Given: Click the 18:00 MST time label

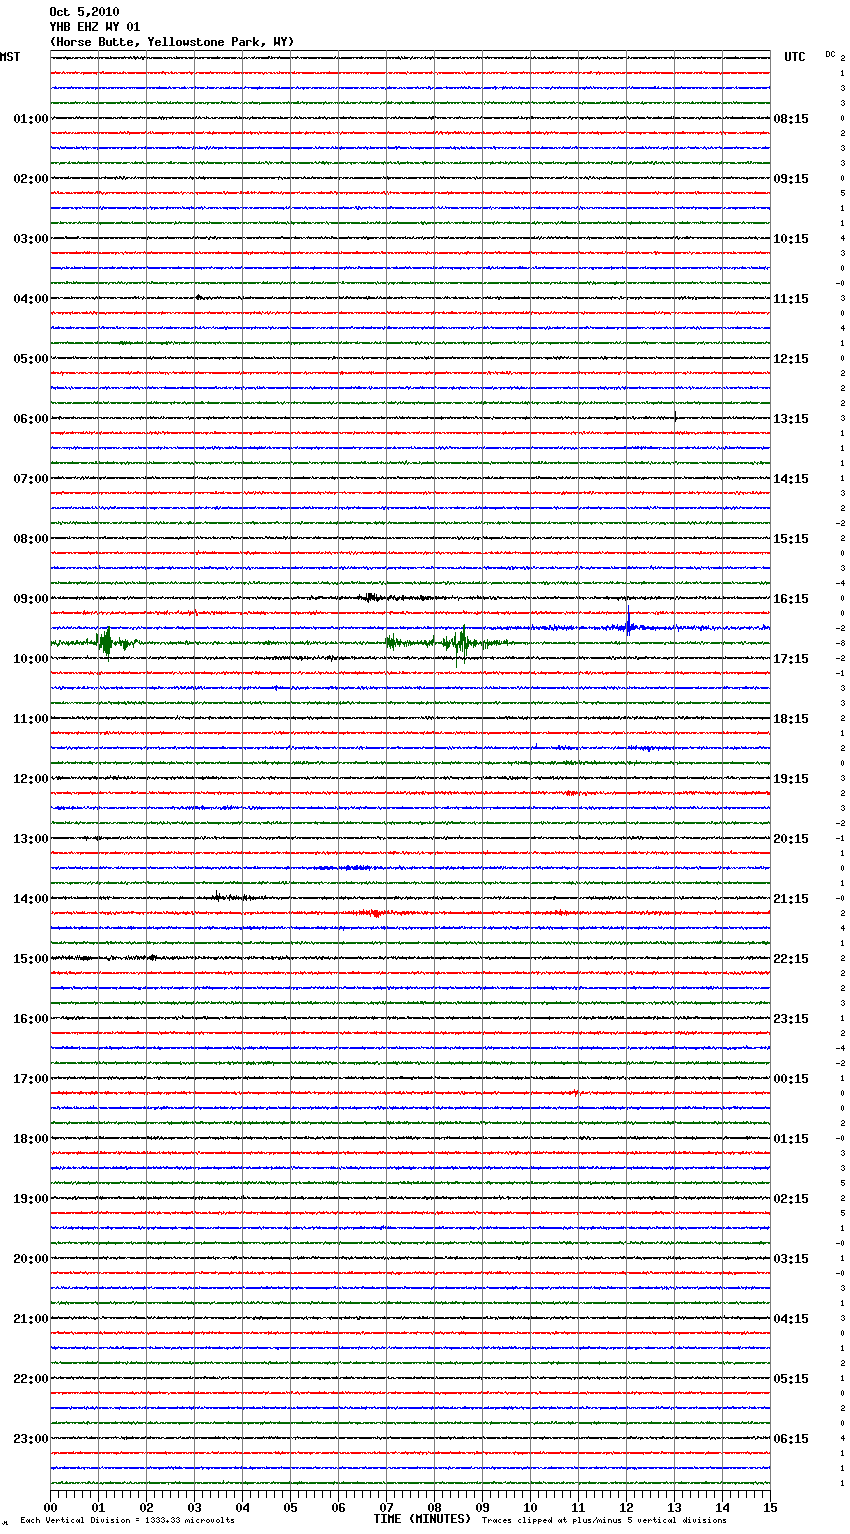Looking at the screenshot, I should coord(31,1139).
